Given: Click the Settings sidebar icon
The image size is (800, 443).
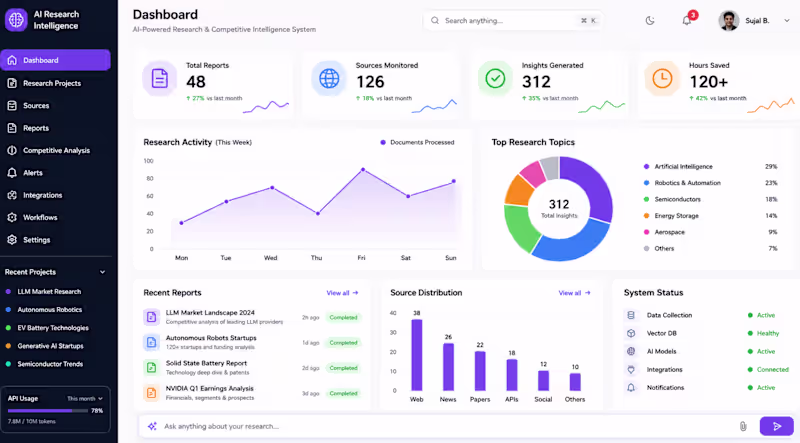Looking at the screenshot, I should 12,240.
